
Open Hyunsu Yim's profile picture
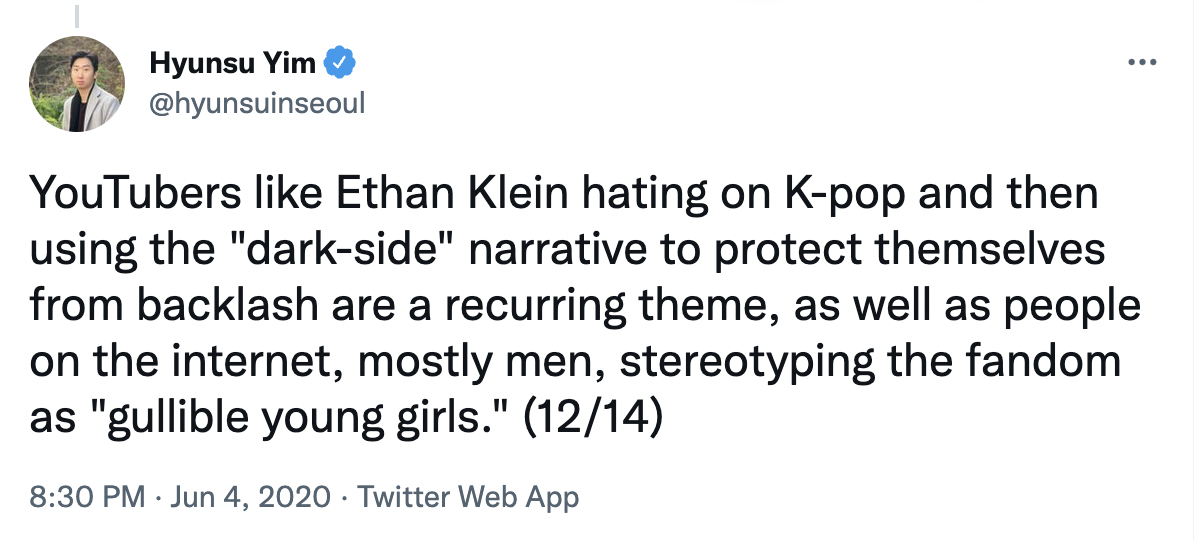tap(76, 84)
